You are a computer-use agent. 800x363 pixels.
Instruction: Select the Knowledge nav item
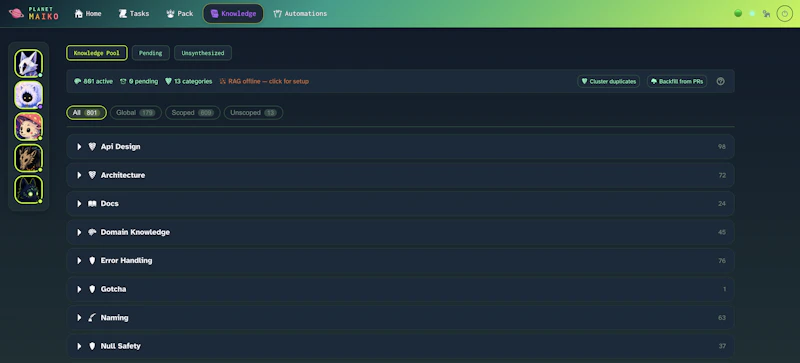tap(233, 14)
